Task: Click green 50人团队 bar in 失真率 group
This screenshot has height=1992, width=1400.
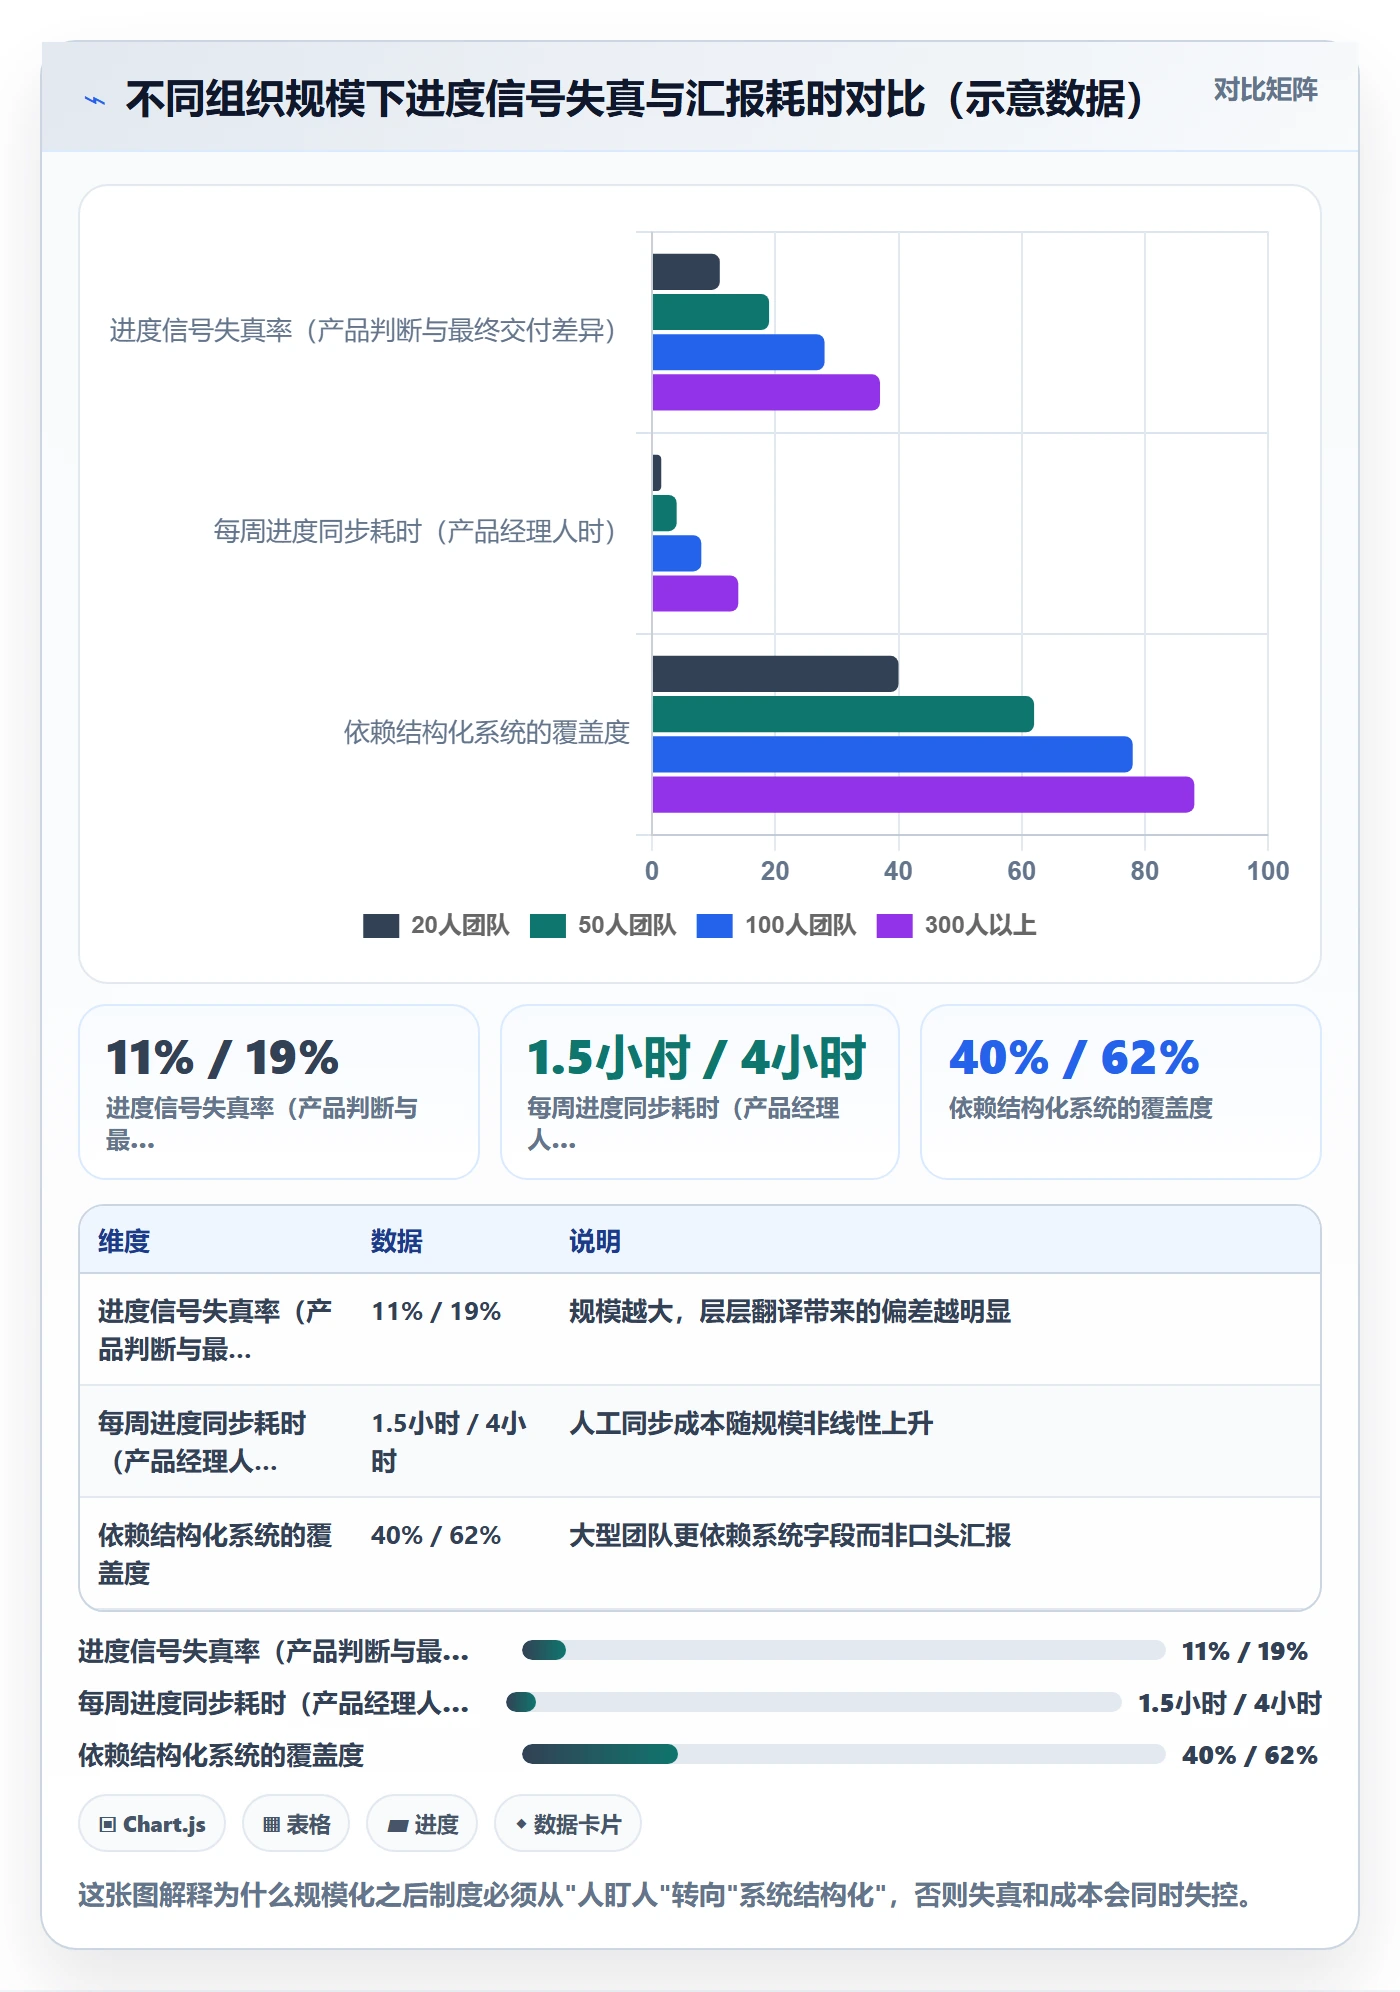Action: pos(710,312)
